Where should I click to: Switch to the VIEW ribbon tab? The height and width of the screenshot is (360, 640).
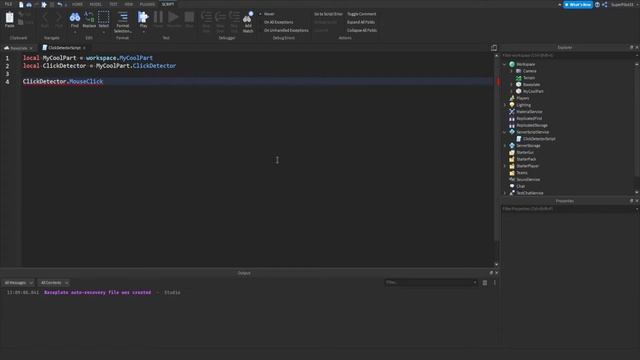coord(129,4)
